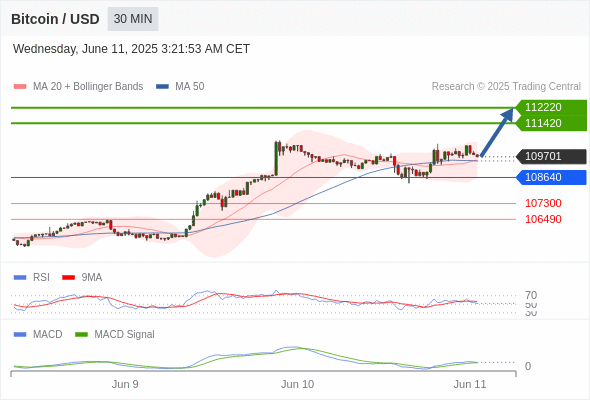This screenshot has width=590, height=400.
Task: Click the MACD blue legend swatch
Action: tap(20, 335)
